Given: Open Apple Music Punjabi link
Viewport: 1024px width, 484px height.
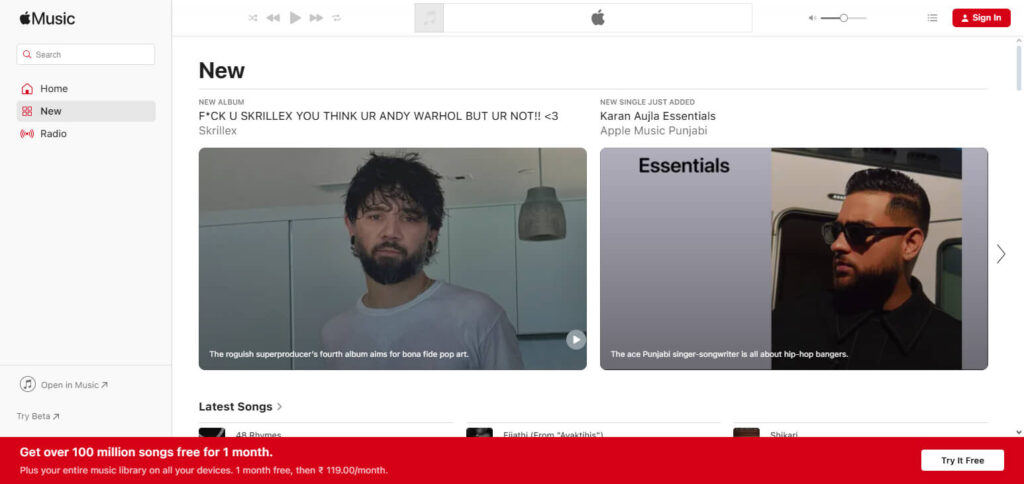Looking at the screenshot, I should point(653,131).
